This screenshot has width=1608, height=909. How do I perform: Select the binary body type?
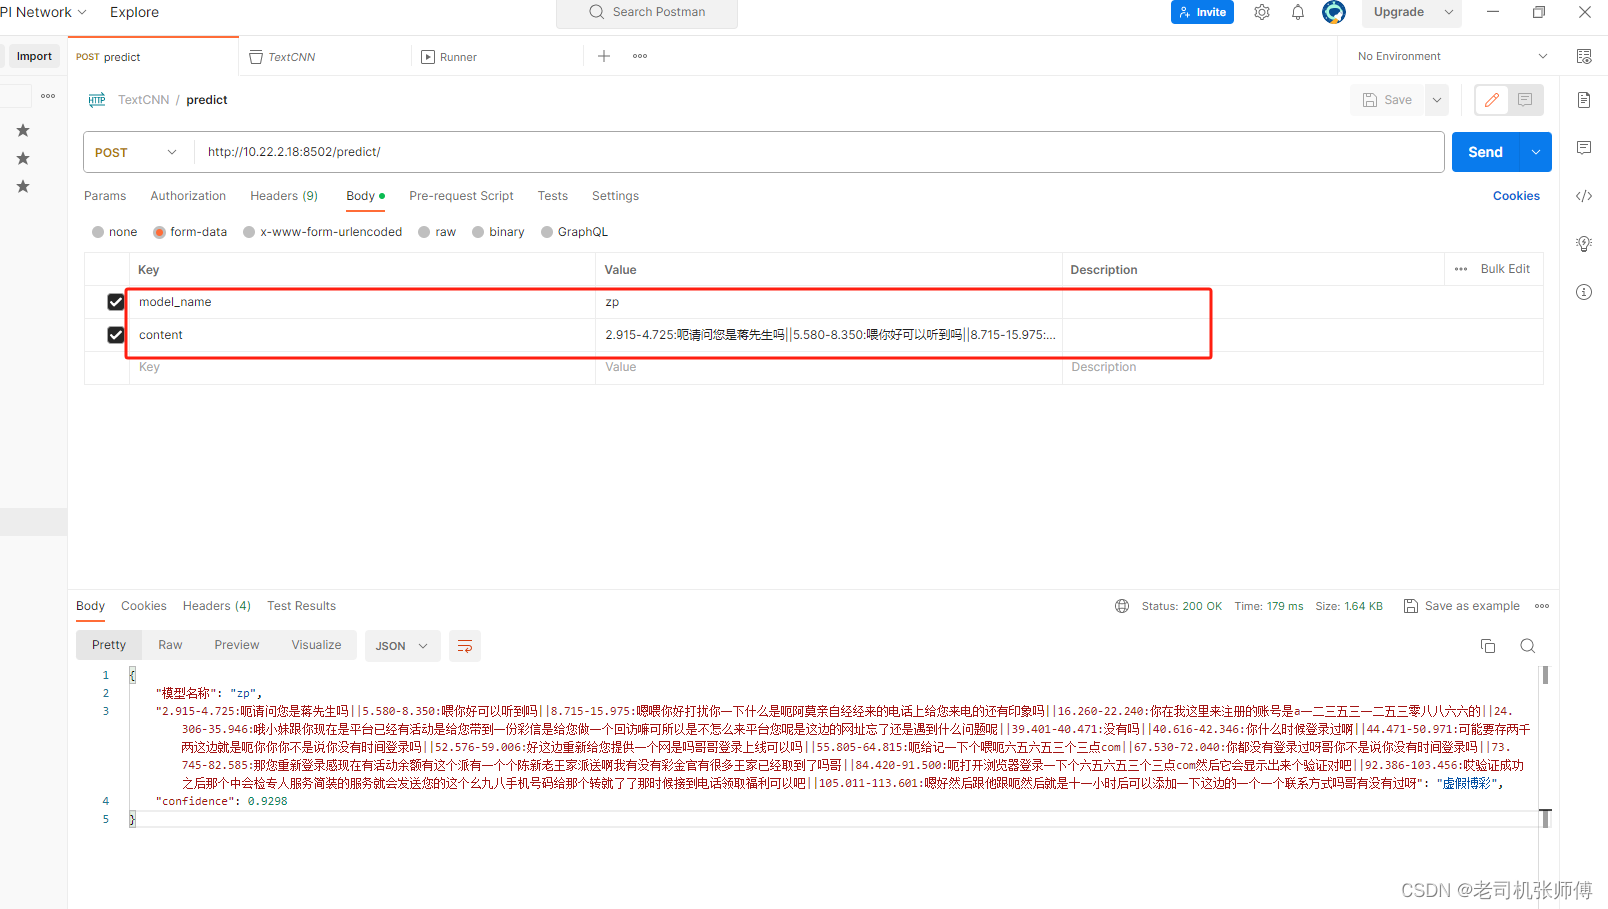tap(478, 232)
